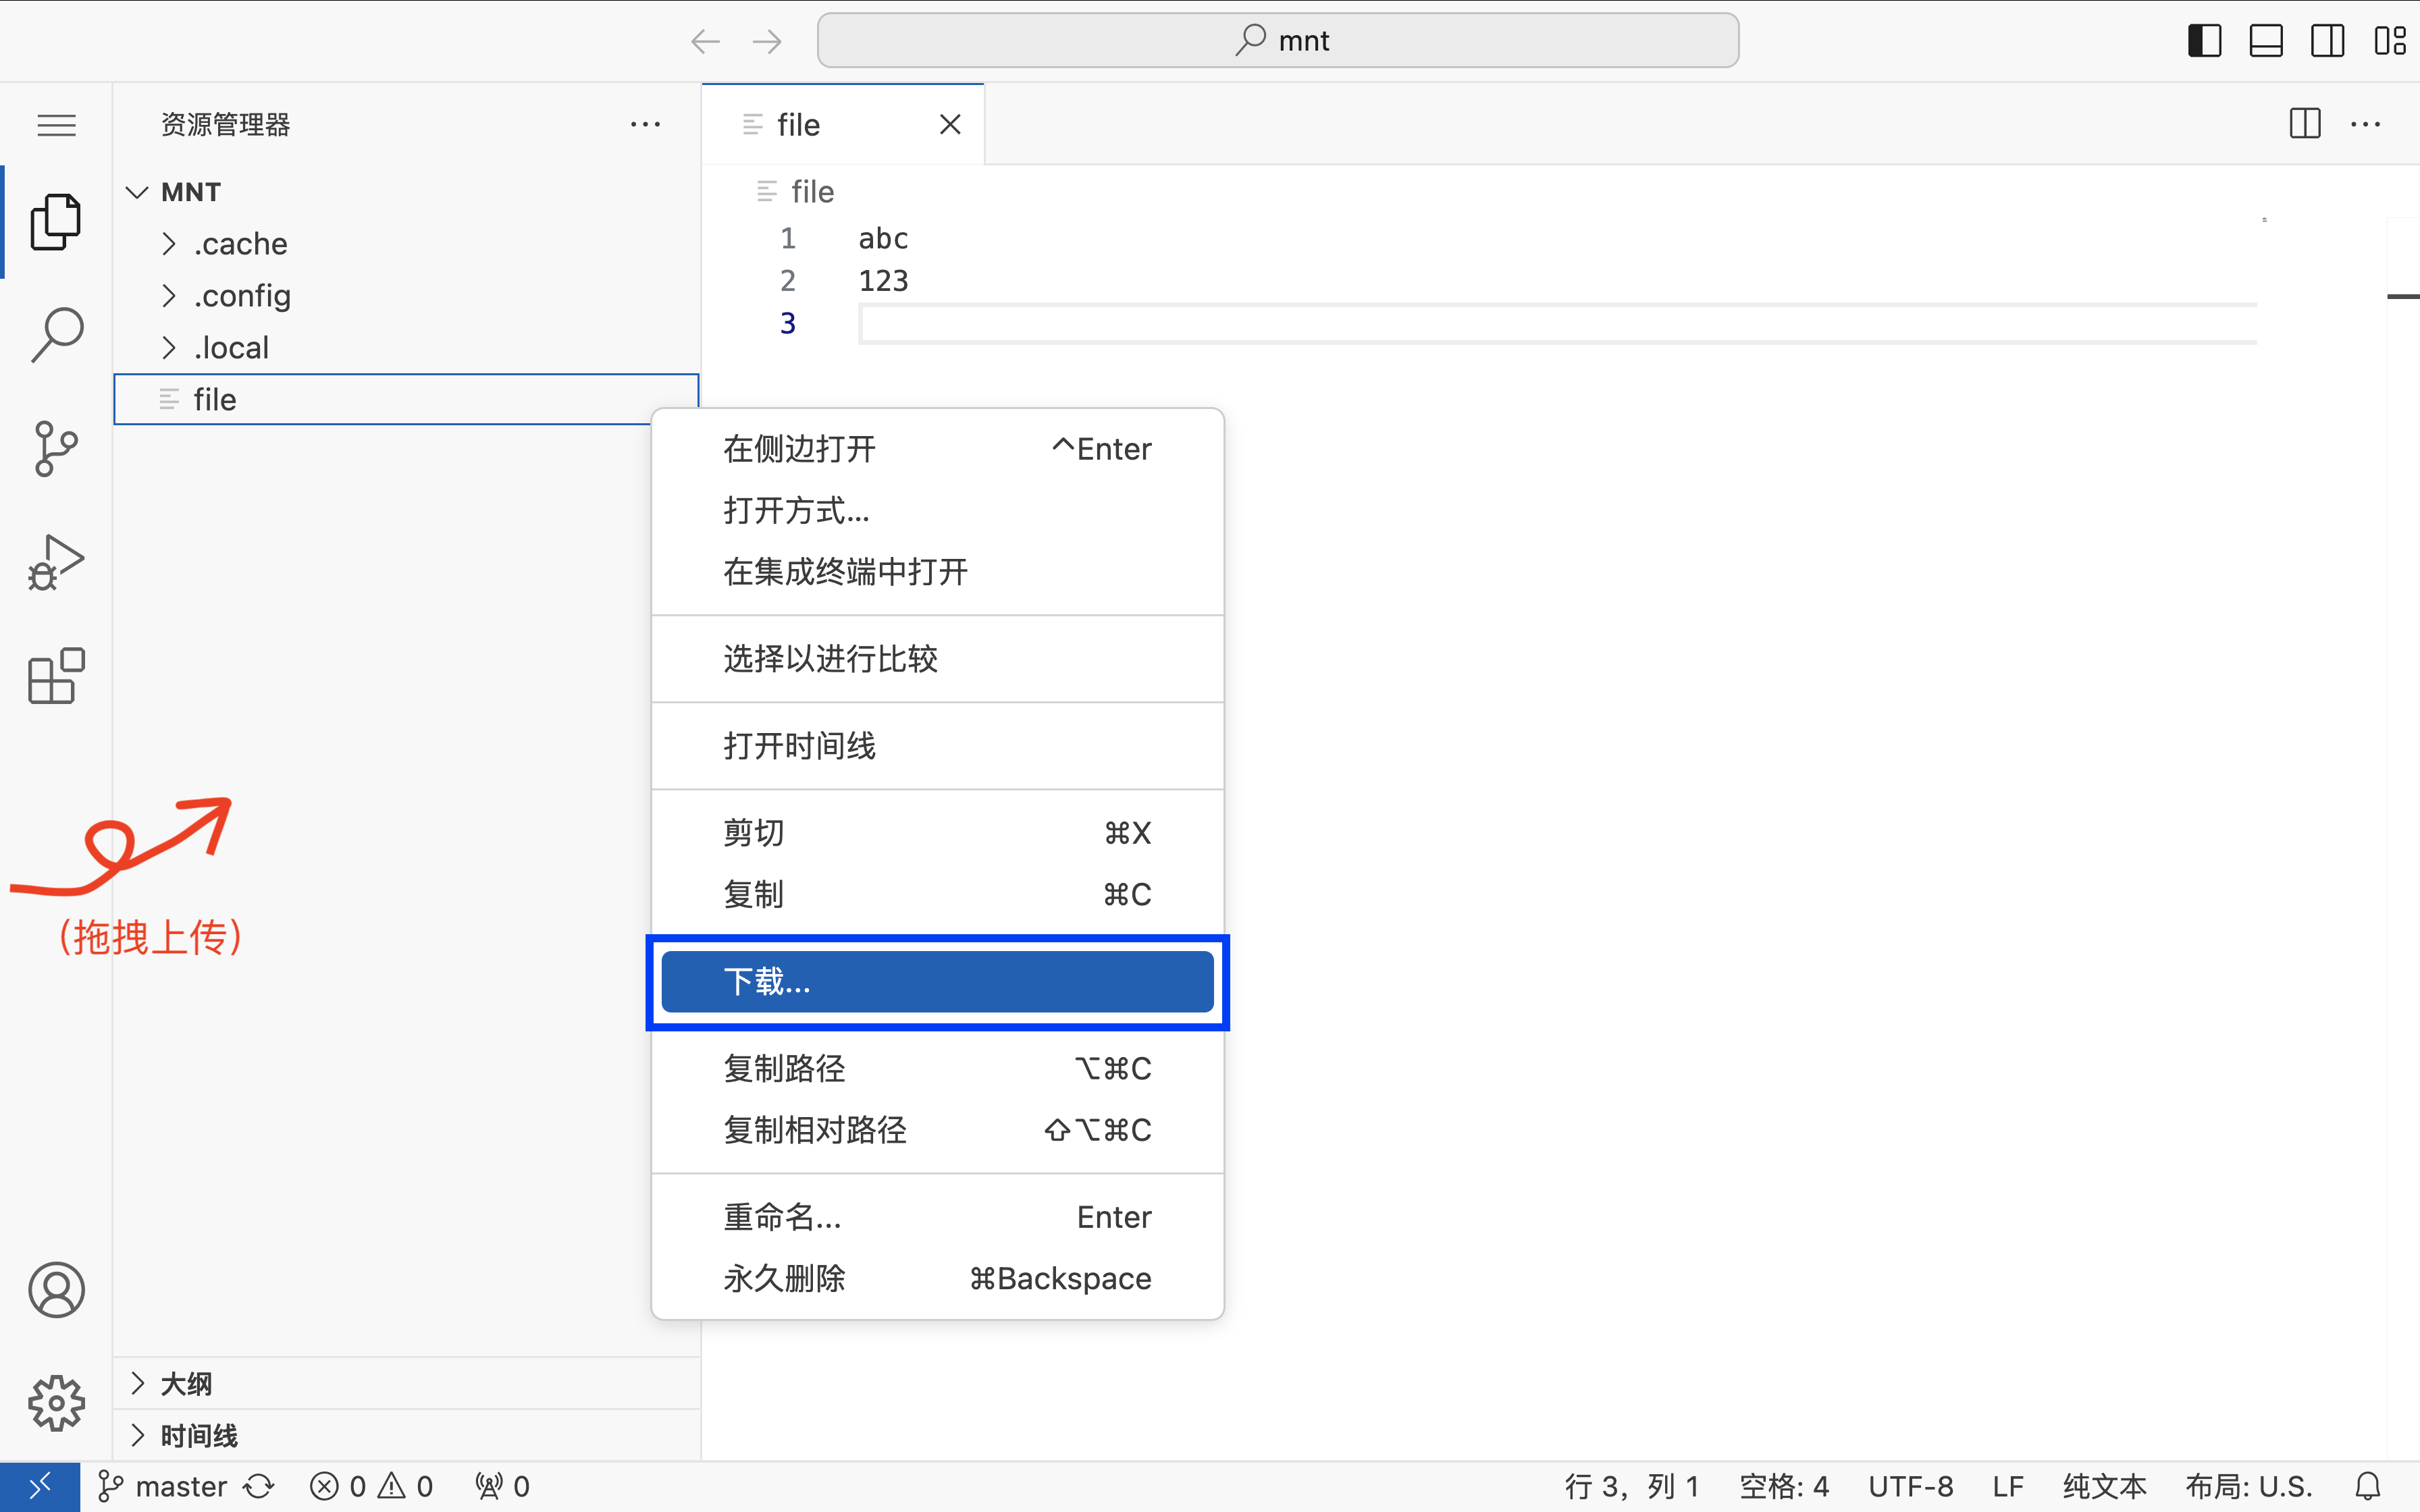This screenshot has width=2420, height=1512.
Task: Expand the 时间线 timeline section
Action: 406,1436
